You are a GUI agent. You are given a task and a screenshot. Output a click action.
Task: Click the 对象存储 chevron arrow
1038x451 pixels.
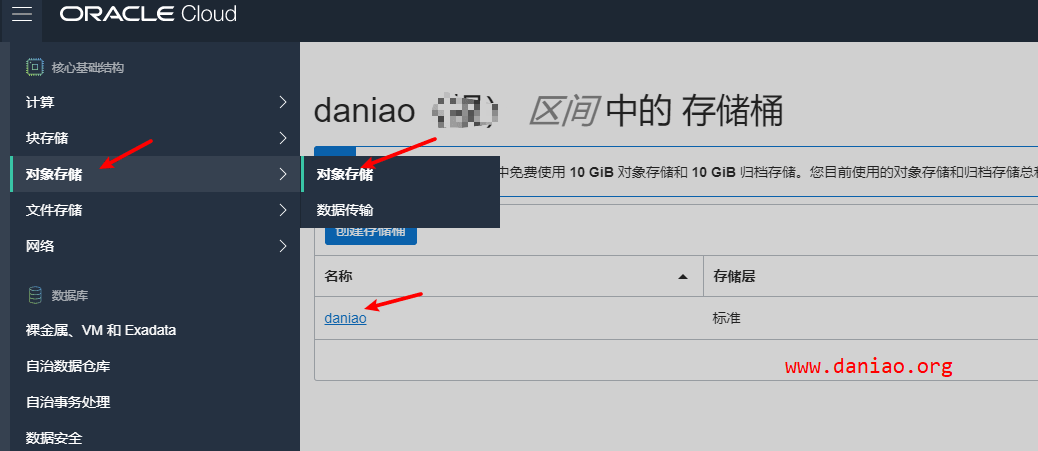coord(283,174)
